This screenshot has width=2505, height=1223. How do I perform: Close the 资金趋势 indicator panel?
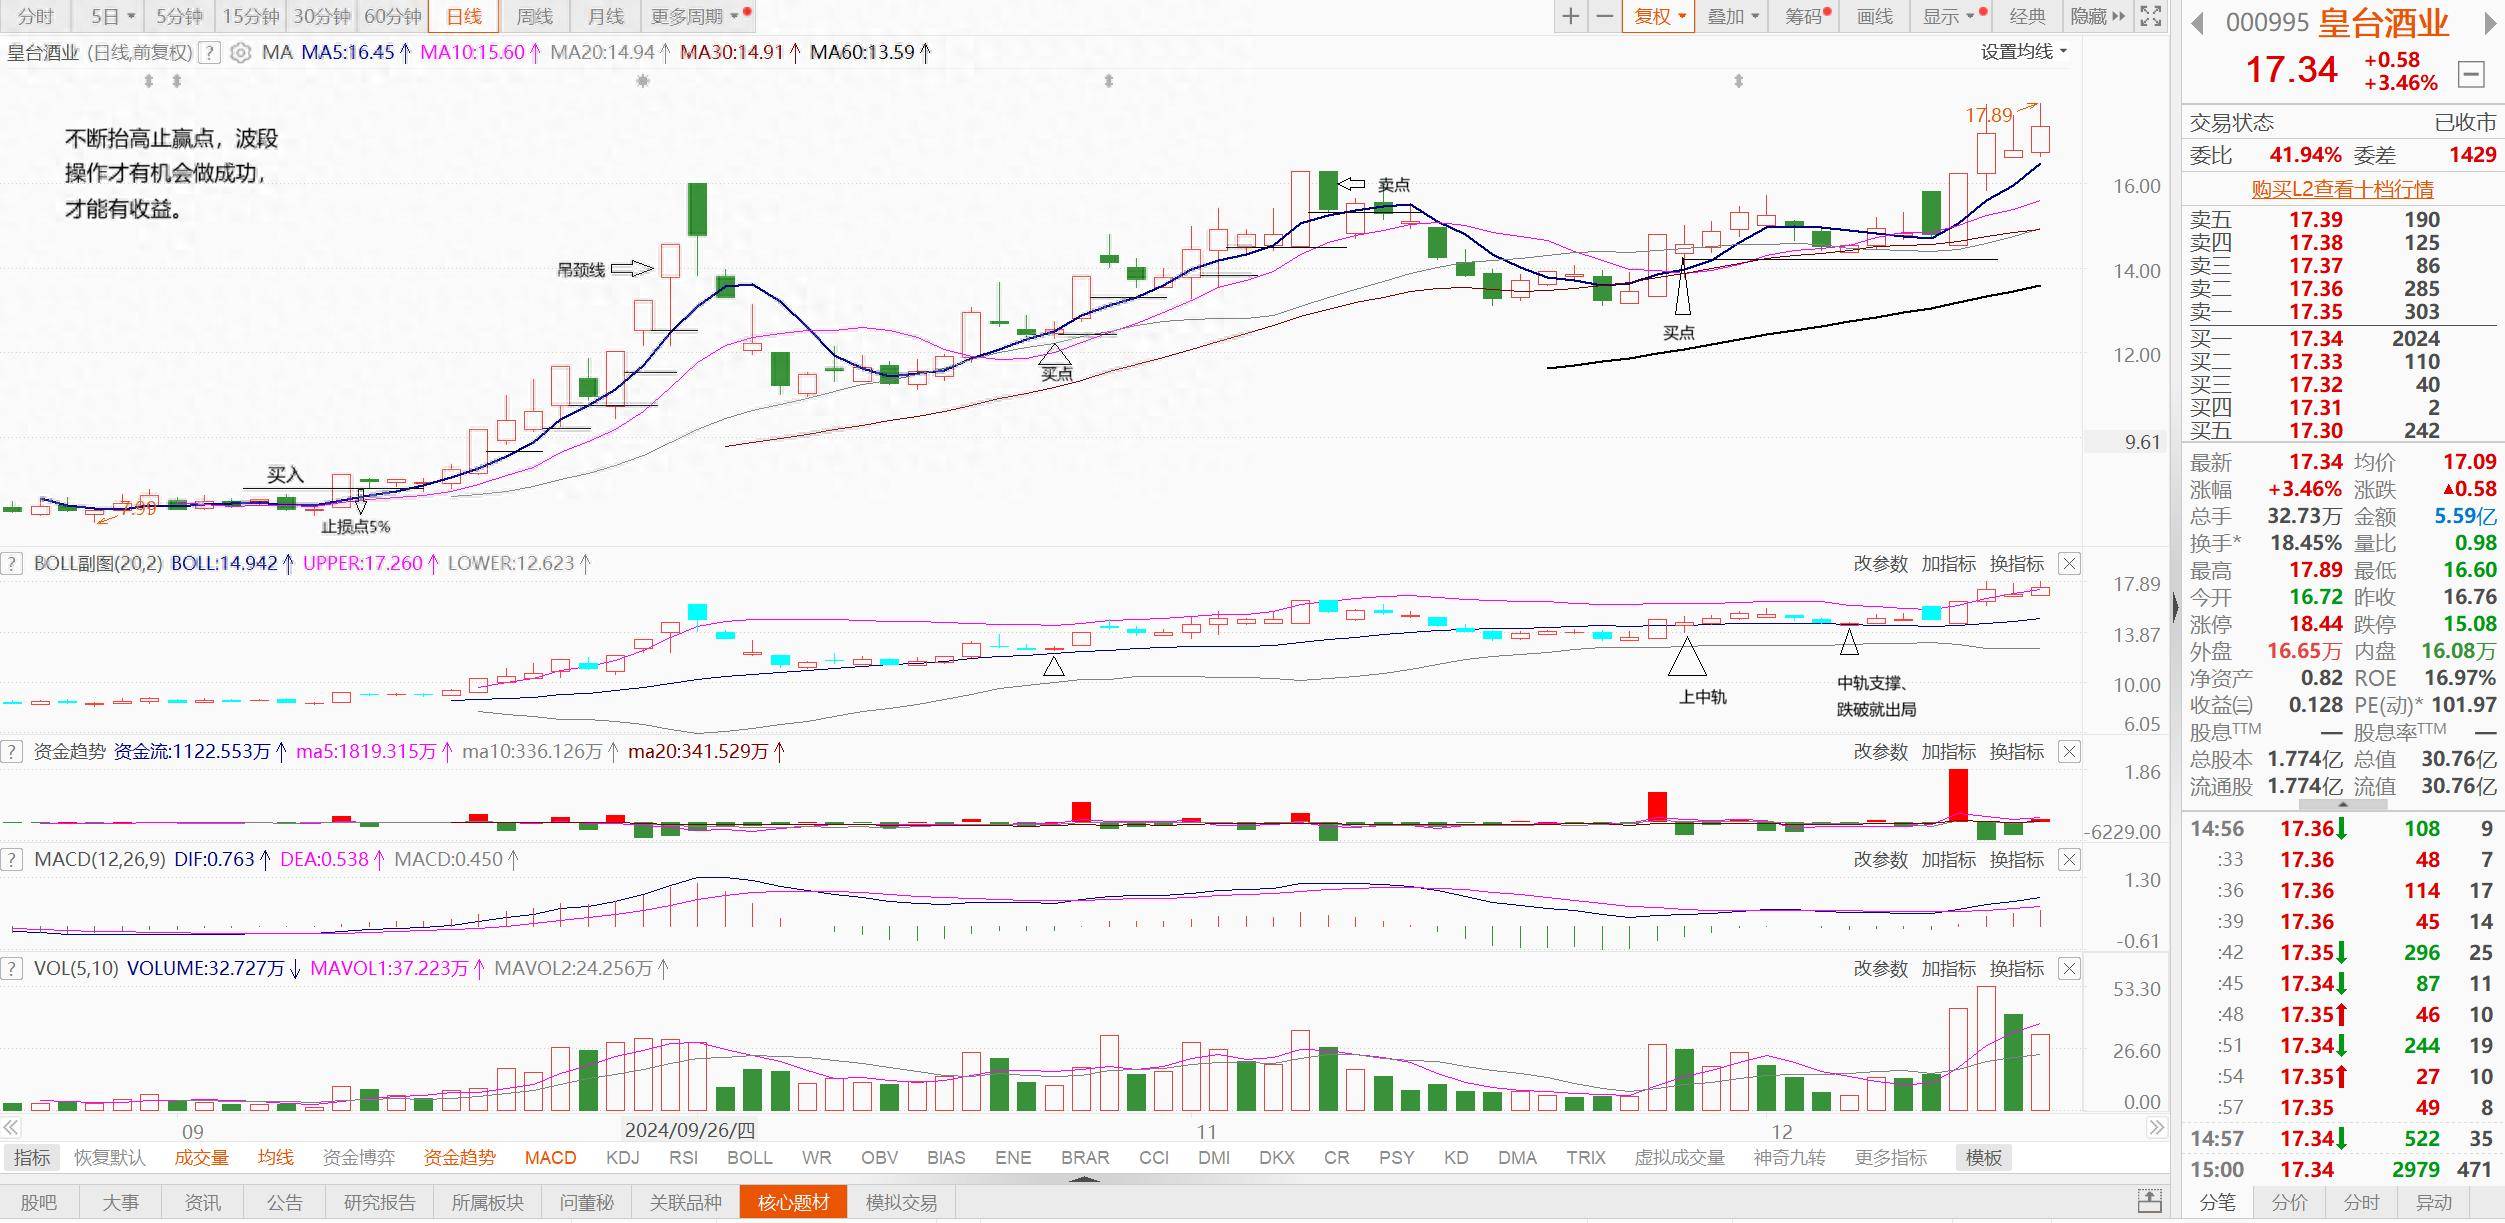tap(2069, 752)
